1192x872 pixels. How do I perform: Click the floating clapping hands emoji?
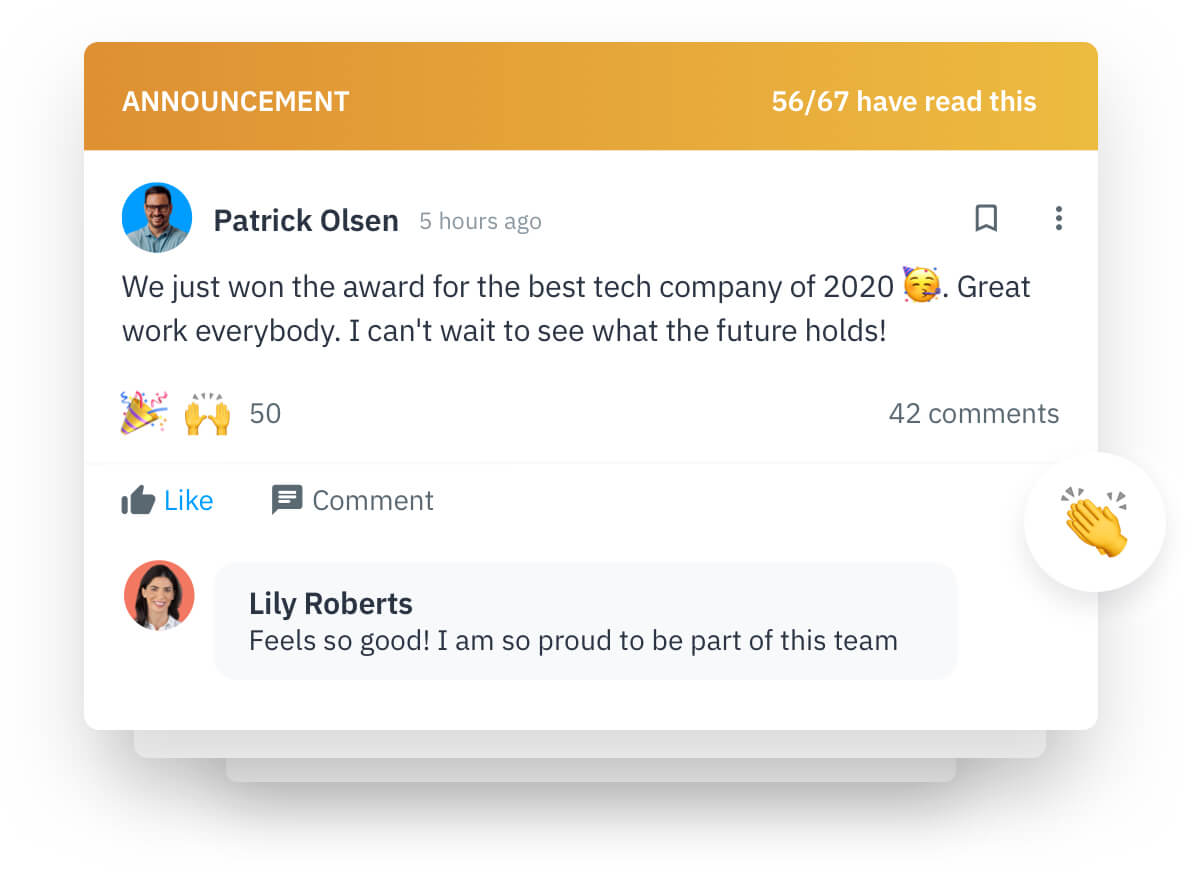click(1095, 522)
